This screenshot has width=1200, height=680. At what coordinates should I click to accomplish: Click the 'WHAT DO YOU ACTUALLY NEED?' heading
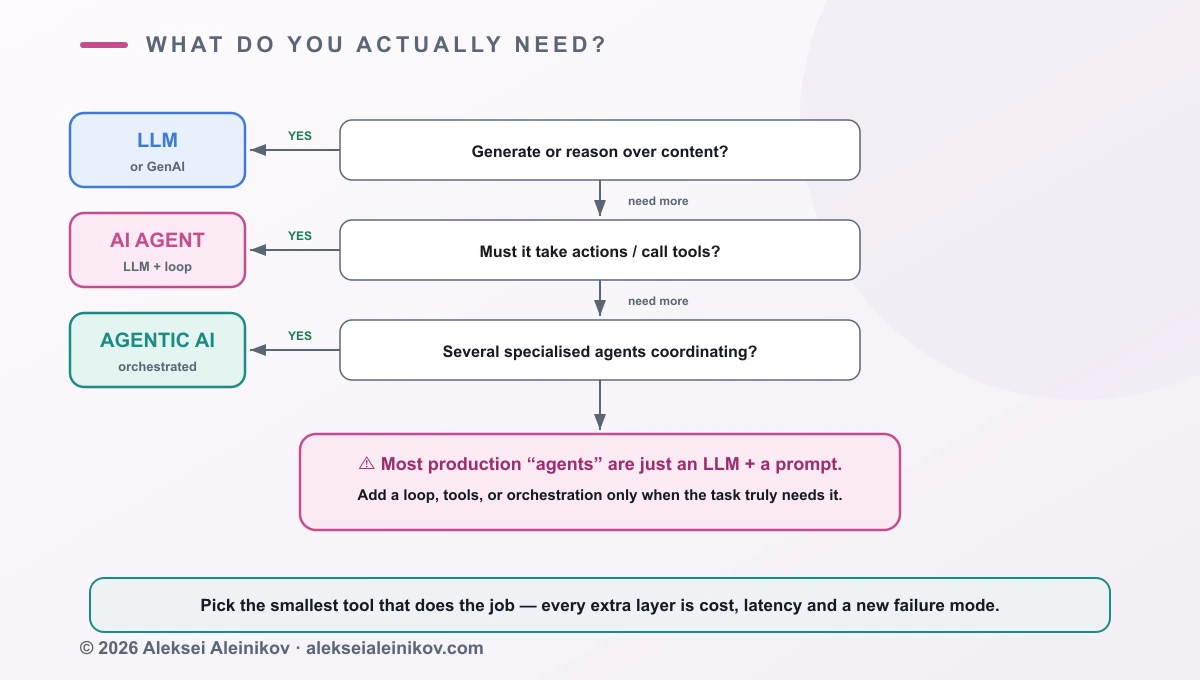coord(376,45)
